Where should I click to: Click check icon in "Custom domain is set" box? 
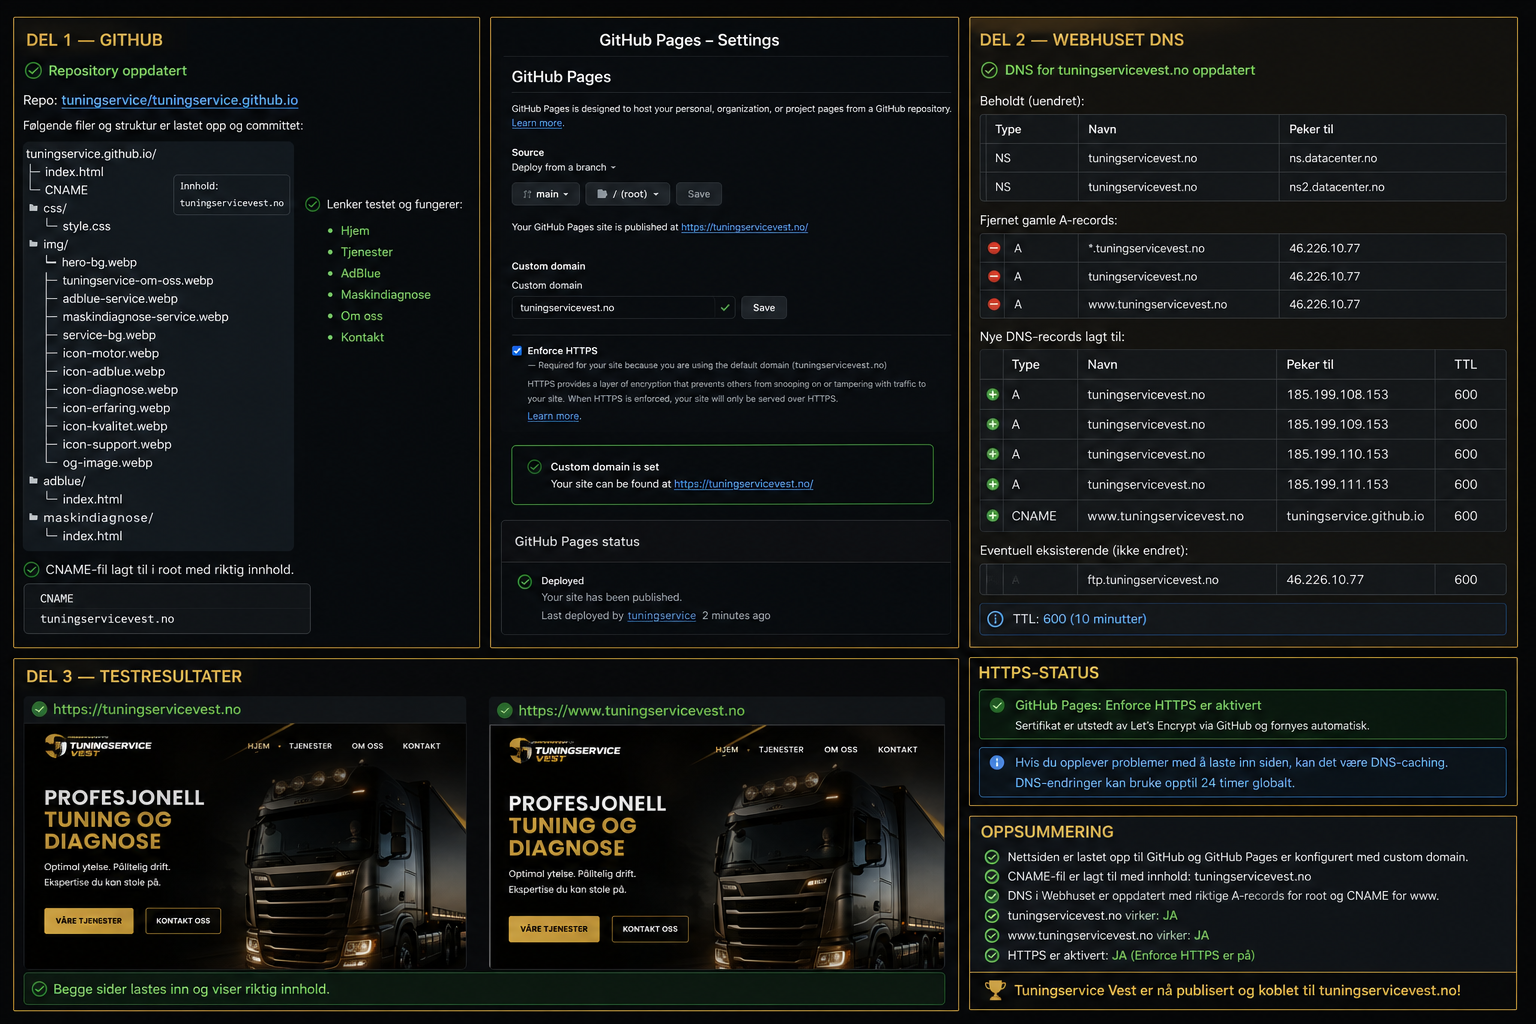pos(534,467)
